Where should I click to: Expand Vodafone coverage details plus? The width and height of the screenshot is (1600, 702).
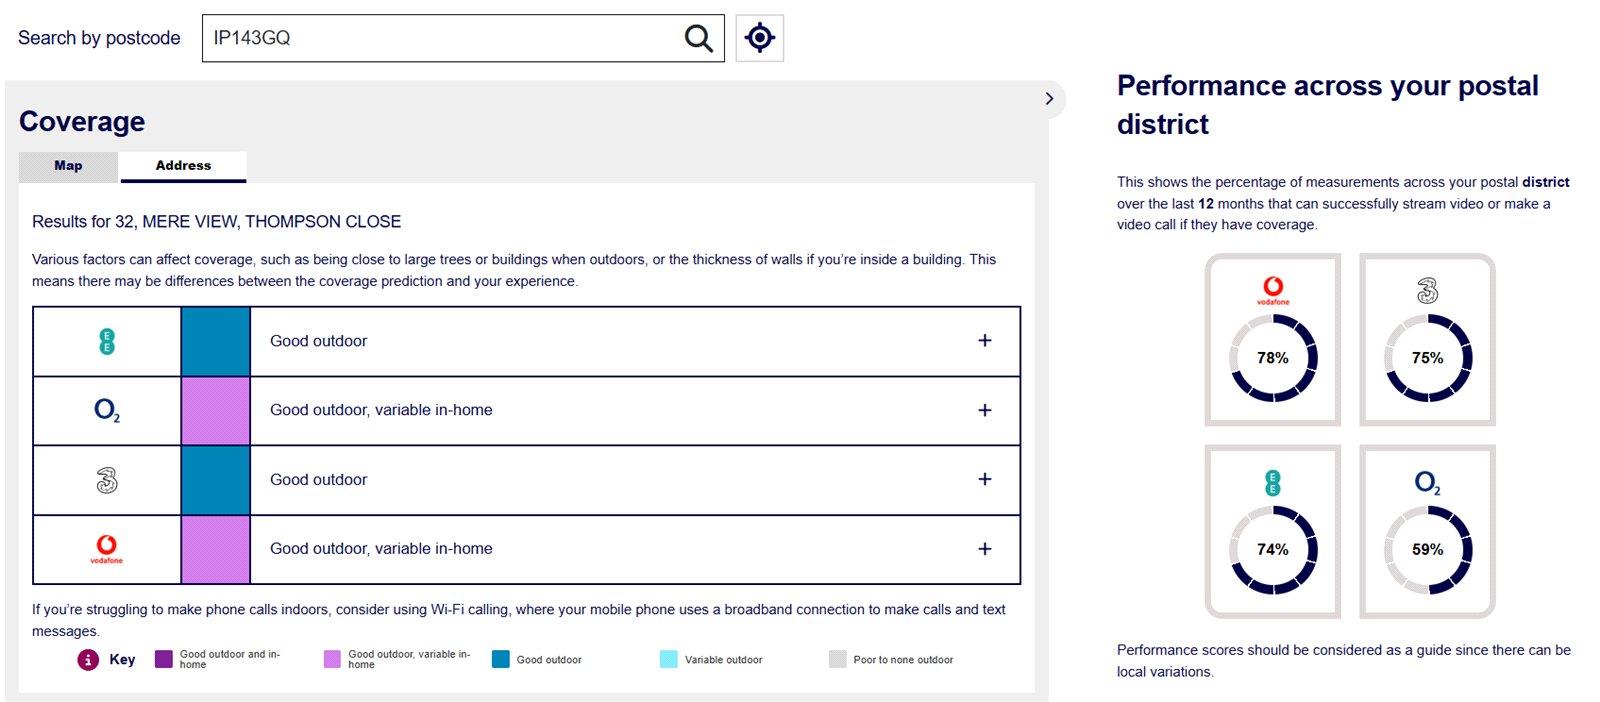click(985, 549)
